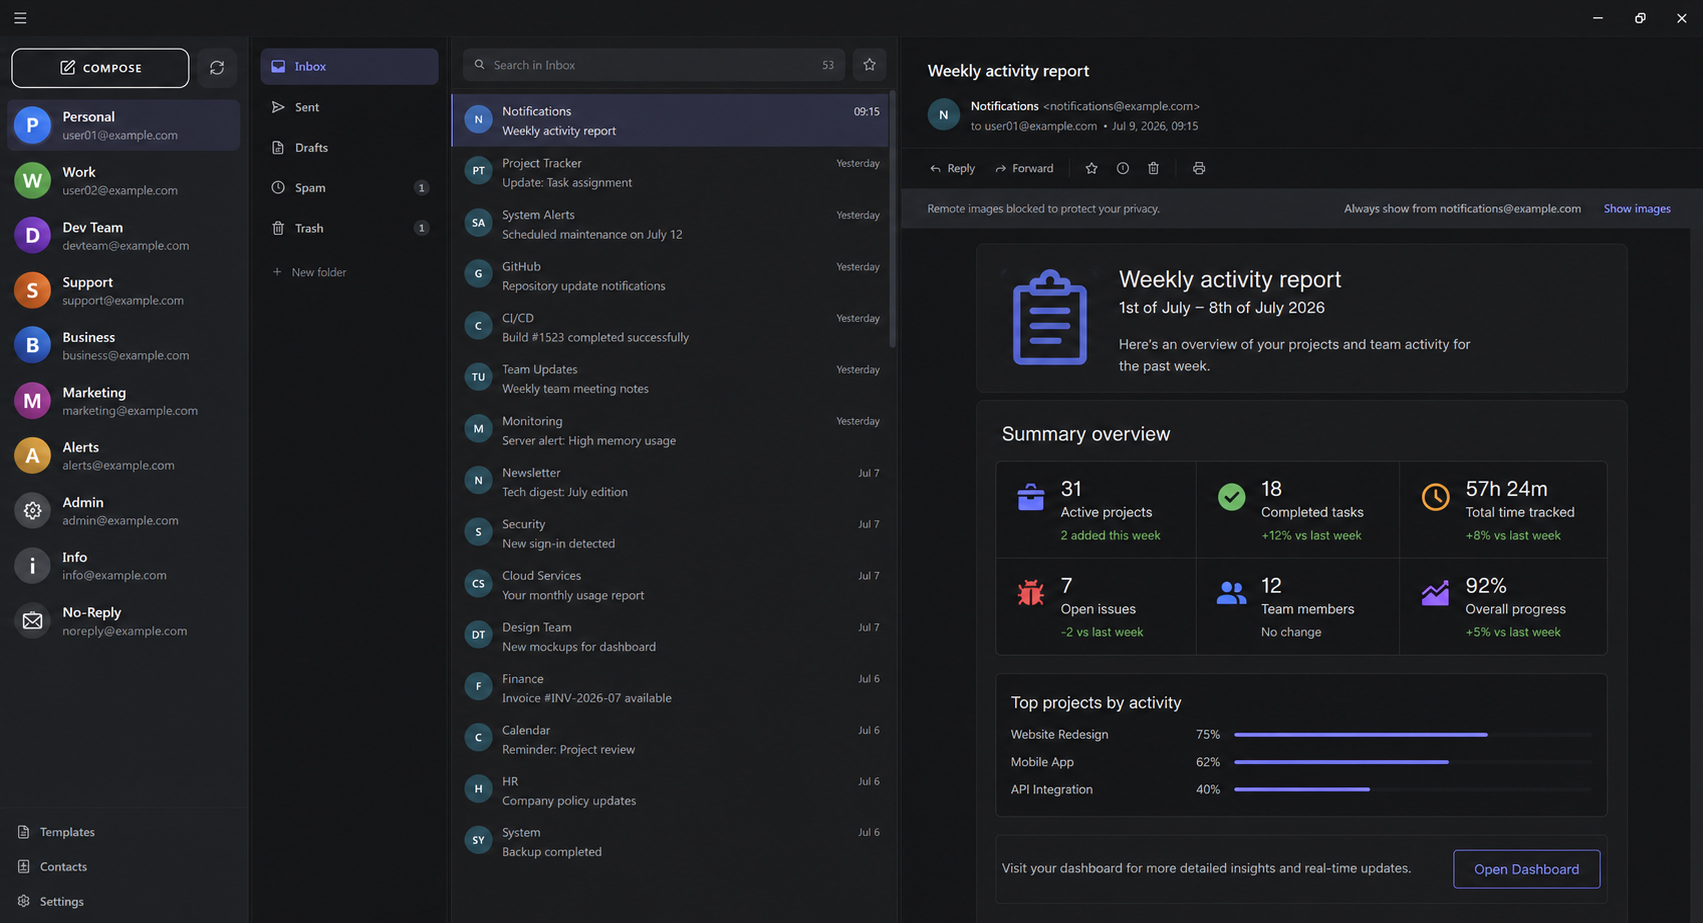Click the clipboard icon in report header

[x=1049, y=317]
